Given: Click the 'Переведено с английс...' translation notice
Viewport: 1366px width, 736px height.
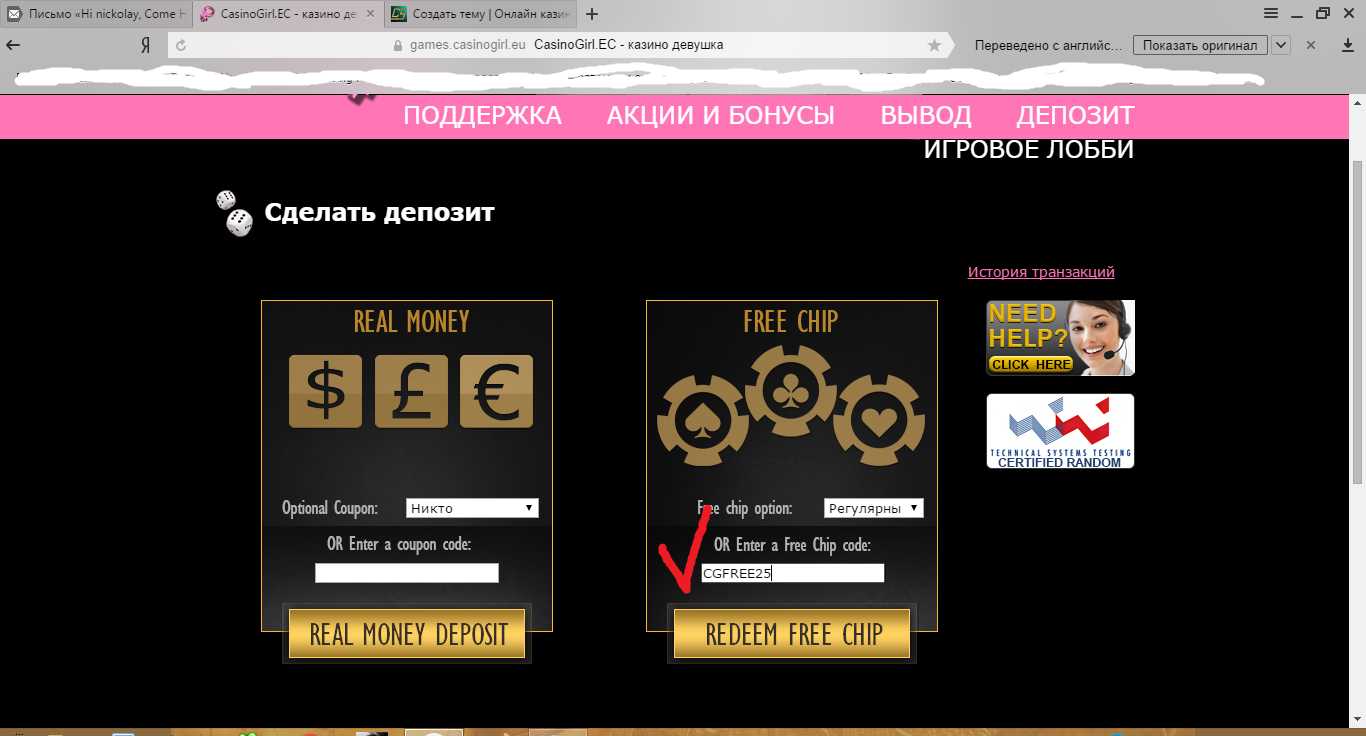Looking at the screenshot, I should pyautogui.click(x=1049, y=45).
